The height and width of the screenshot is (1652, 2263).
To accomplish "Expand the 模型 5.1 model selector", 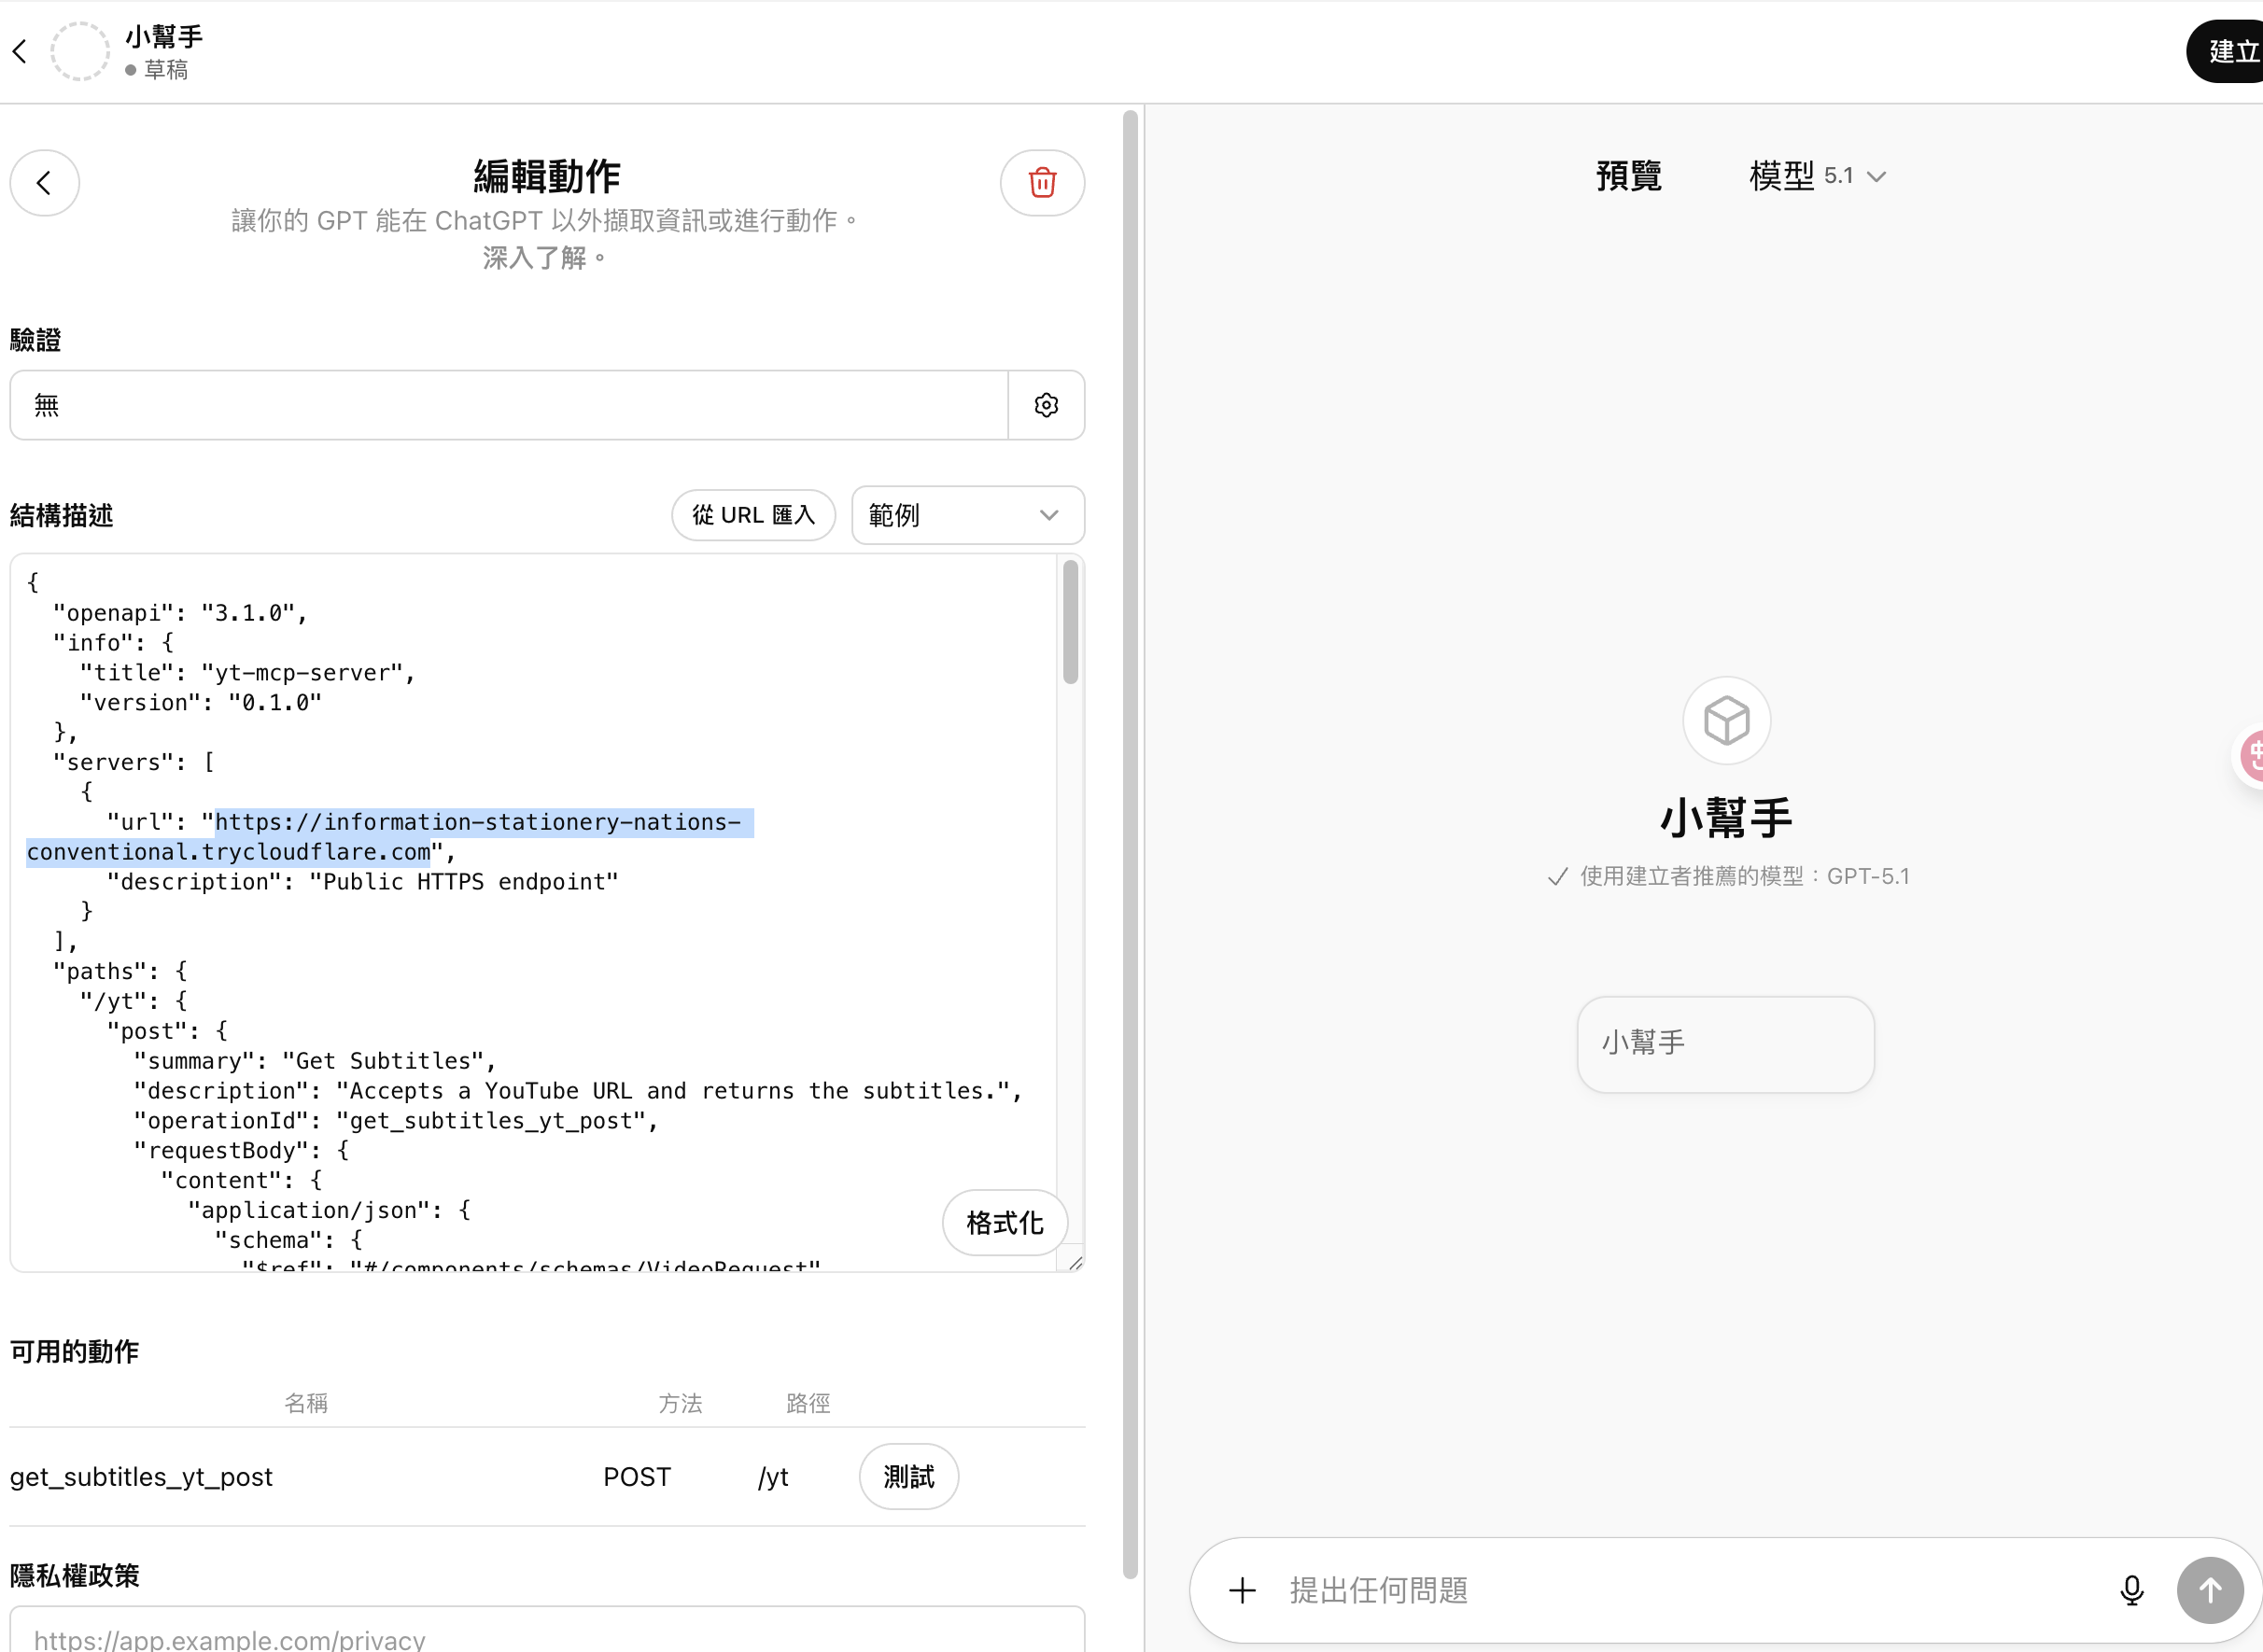I will (x=1817, y=176).
